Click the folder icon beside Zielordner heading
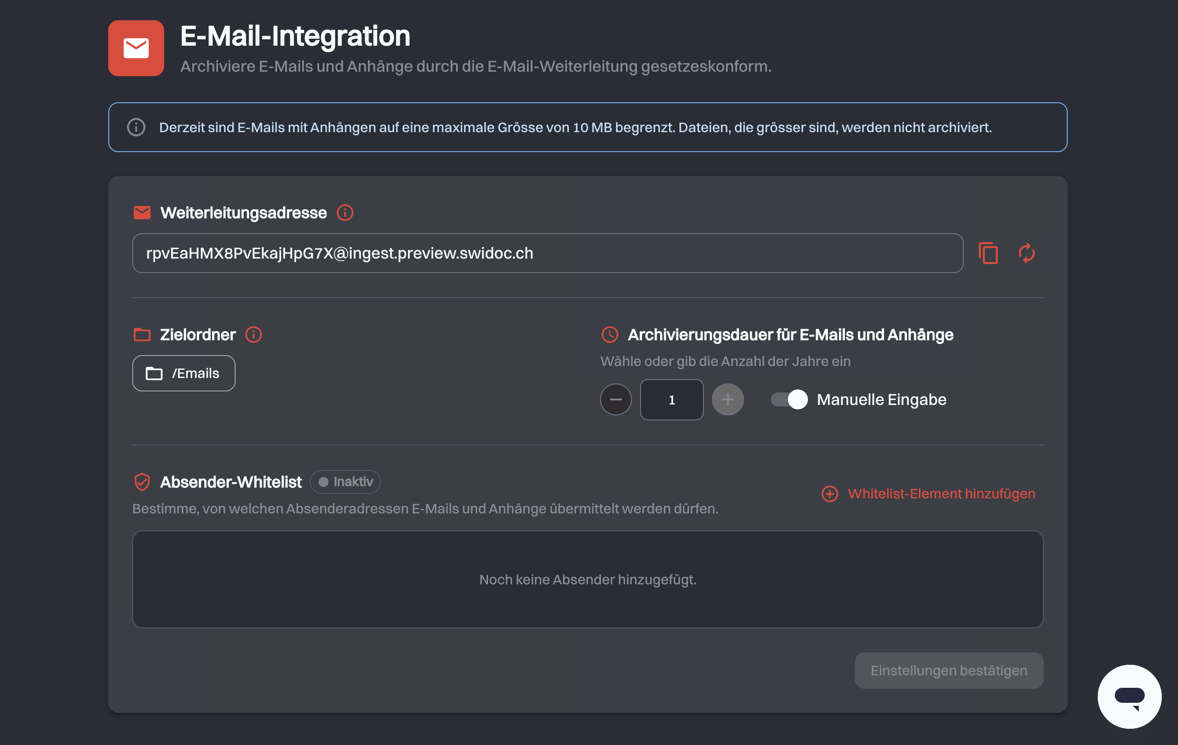 (x=142, y=334)
